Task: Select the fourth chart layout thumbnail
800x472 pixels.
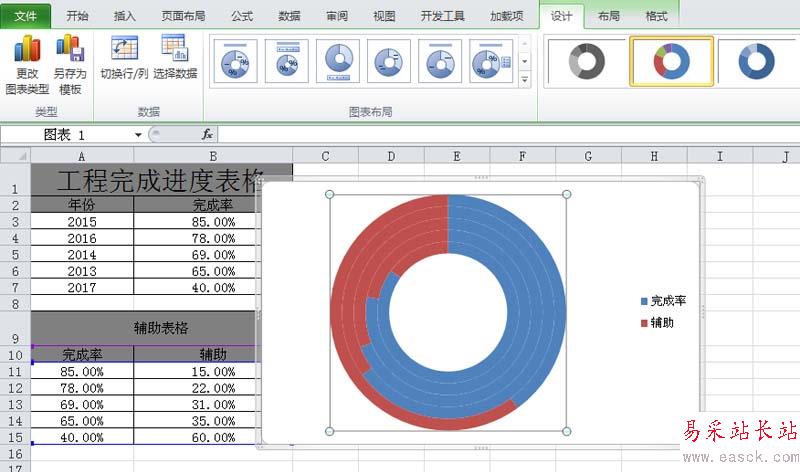Action: [389, 61]
